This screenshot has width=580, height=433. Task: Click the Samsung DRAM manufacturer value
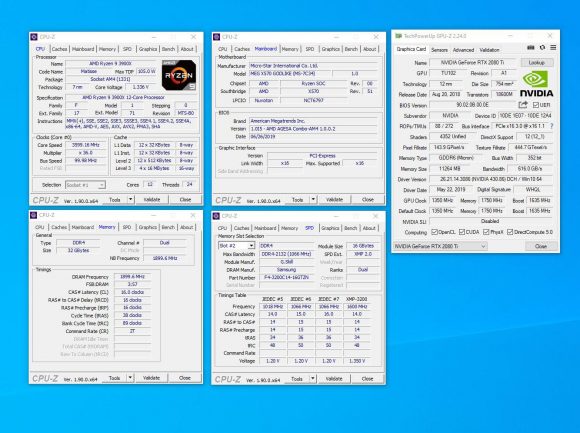287,270
